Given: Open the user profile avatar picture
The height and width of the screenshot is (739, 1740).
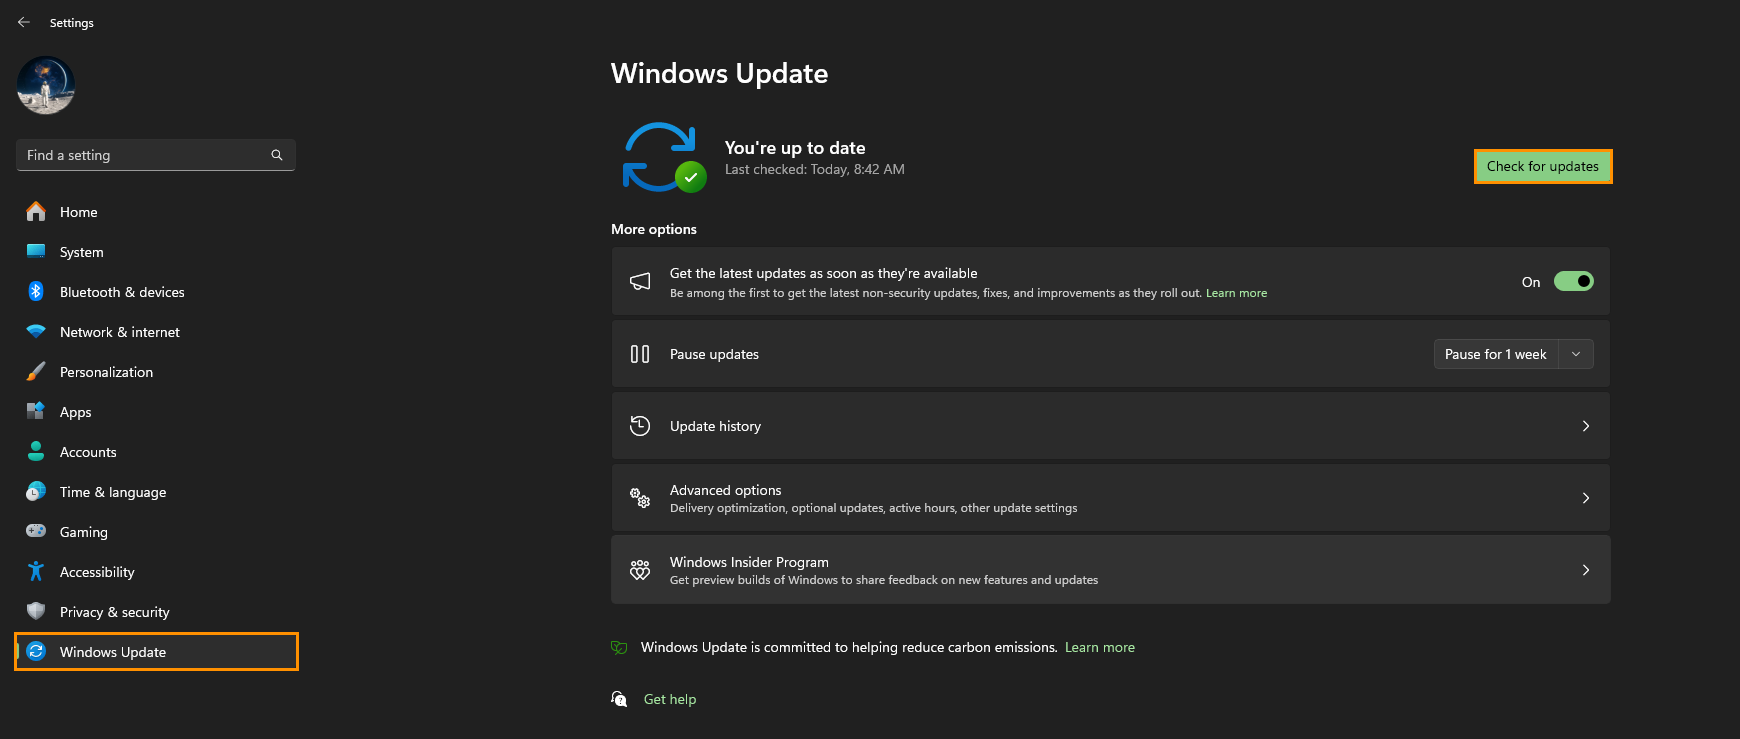Looking at the screenshot, I should point(46,85).
